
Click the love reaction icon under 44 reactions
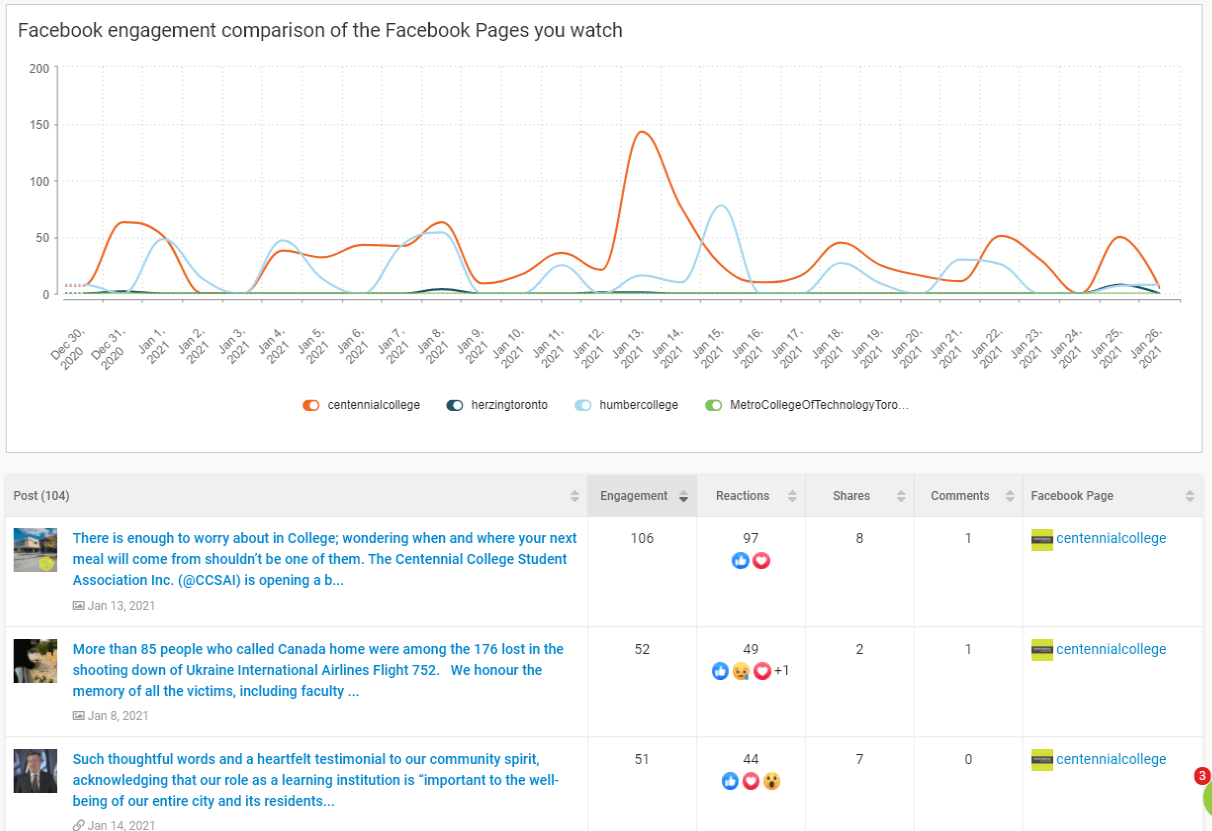pyautogui.click(x=751, y=781)
